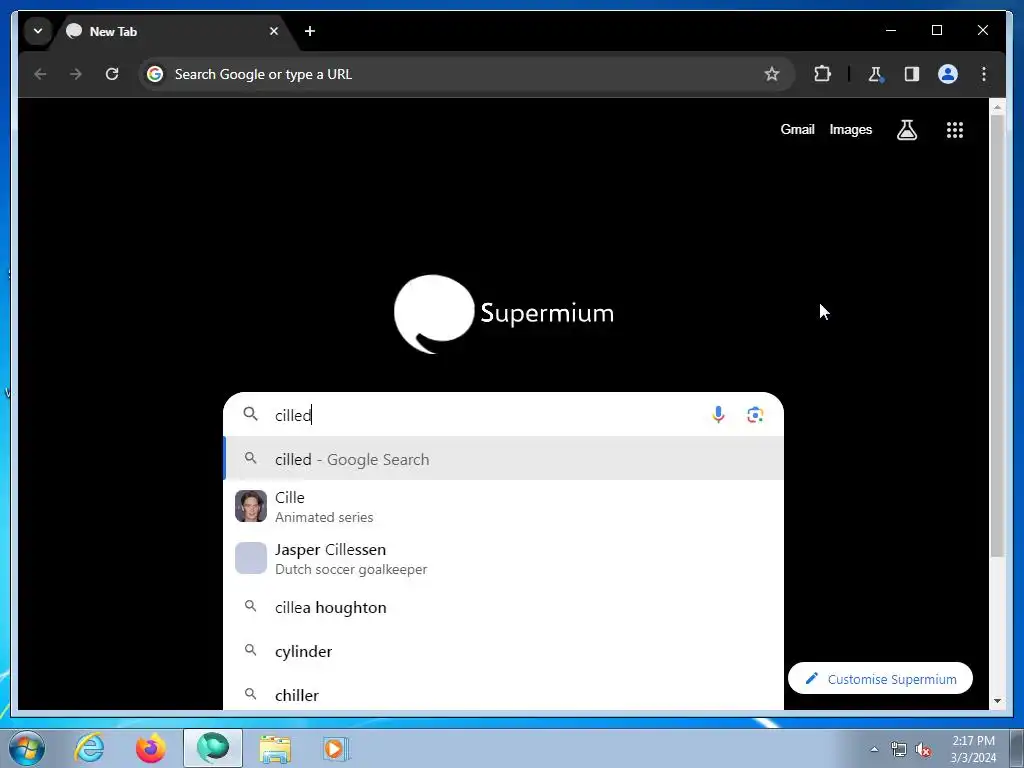Select 'cylinder' suggestion

pos(503,651)
